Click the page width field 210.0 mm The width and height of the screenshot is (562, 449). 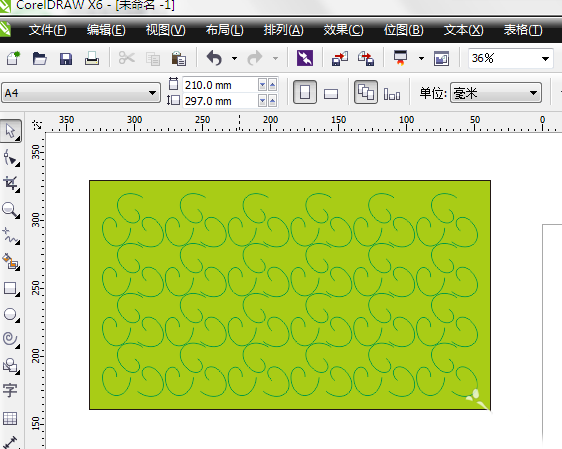click(x=220, y=85)
